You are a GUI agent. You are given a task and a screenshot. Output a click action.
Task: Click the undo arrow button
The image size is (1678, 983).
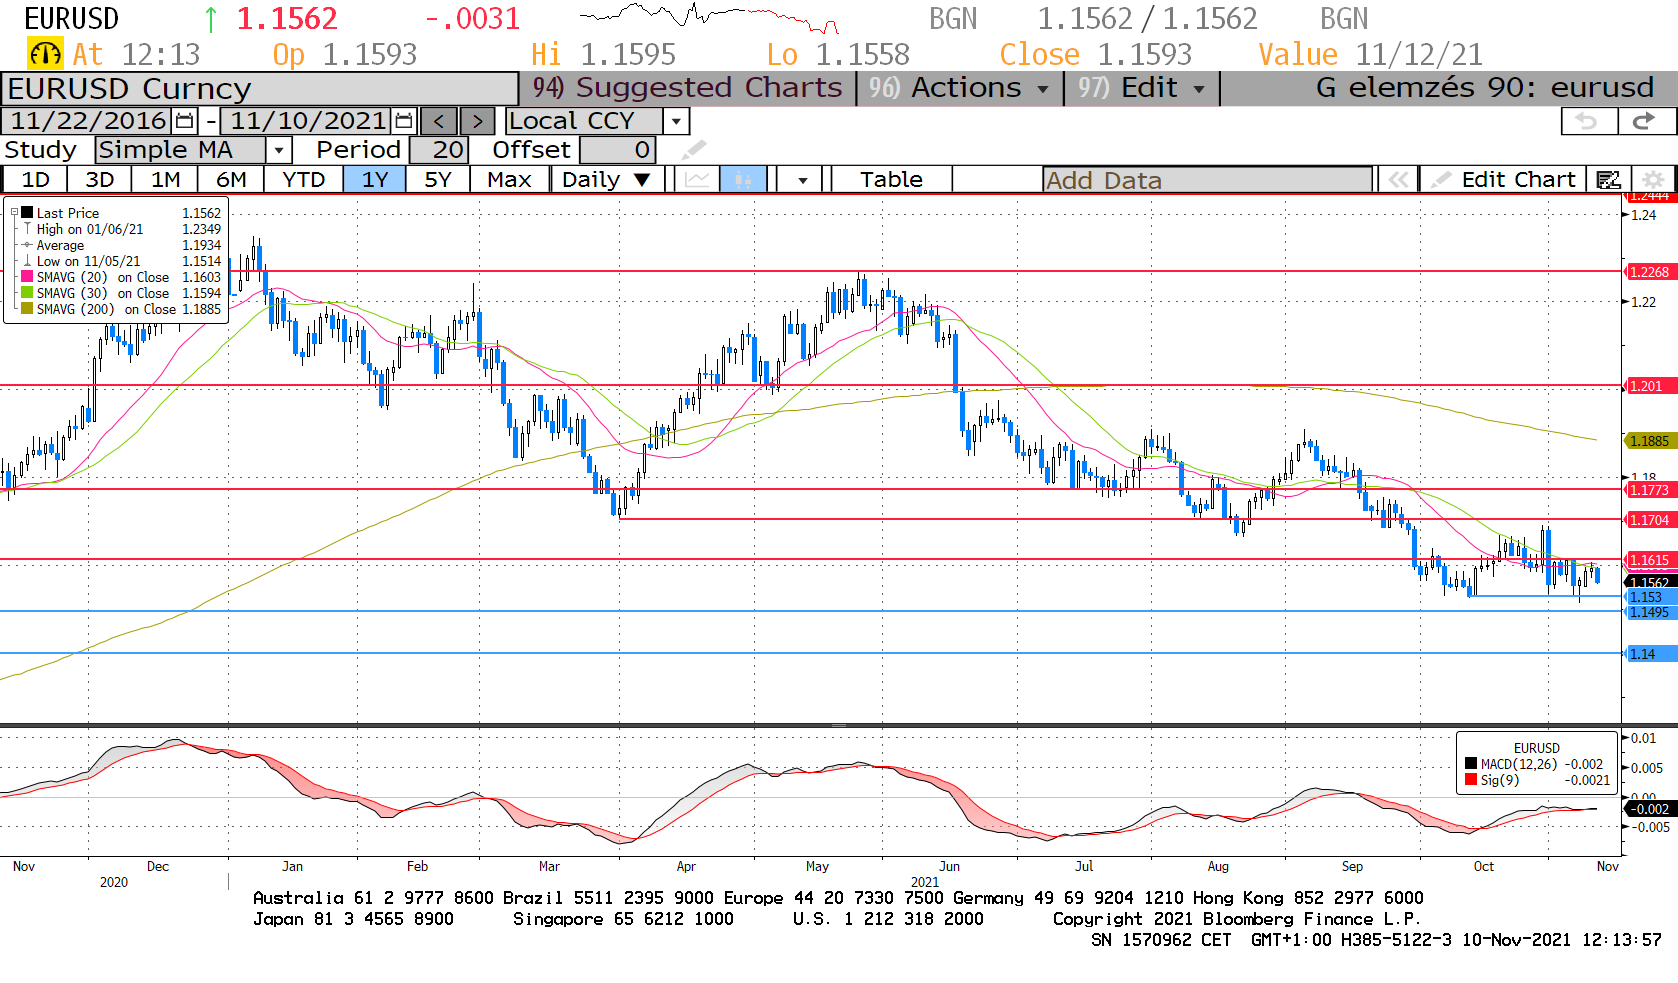1589,121
